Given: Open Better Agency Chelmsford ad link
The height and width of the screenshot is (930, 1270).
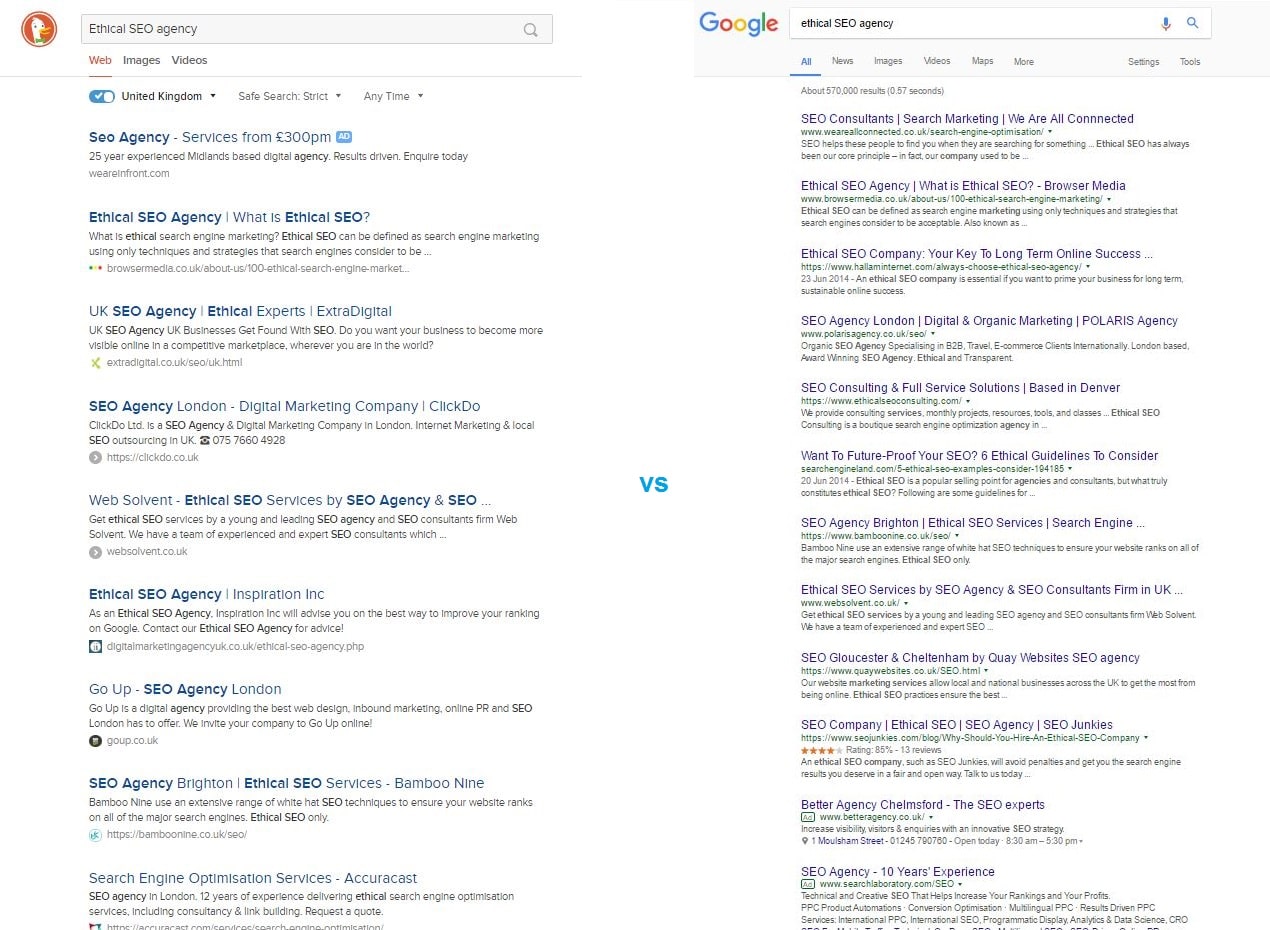Looking at the screenshot, I should point(923,804).
